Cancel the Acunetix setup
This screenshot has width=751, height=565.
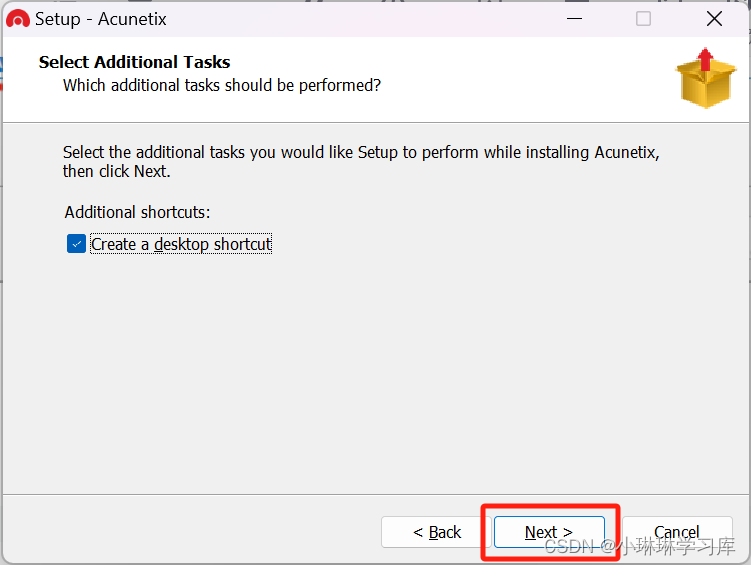[677, 532]
